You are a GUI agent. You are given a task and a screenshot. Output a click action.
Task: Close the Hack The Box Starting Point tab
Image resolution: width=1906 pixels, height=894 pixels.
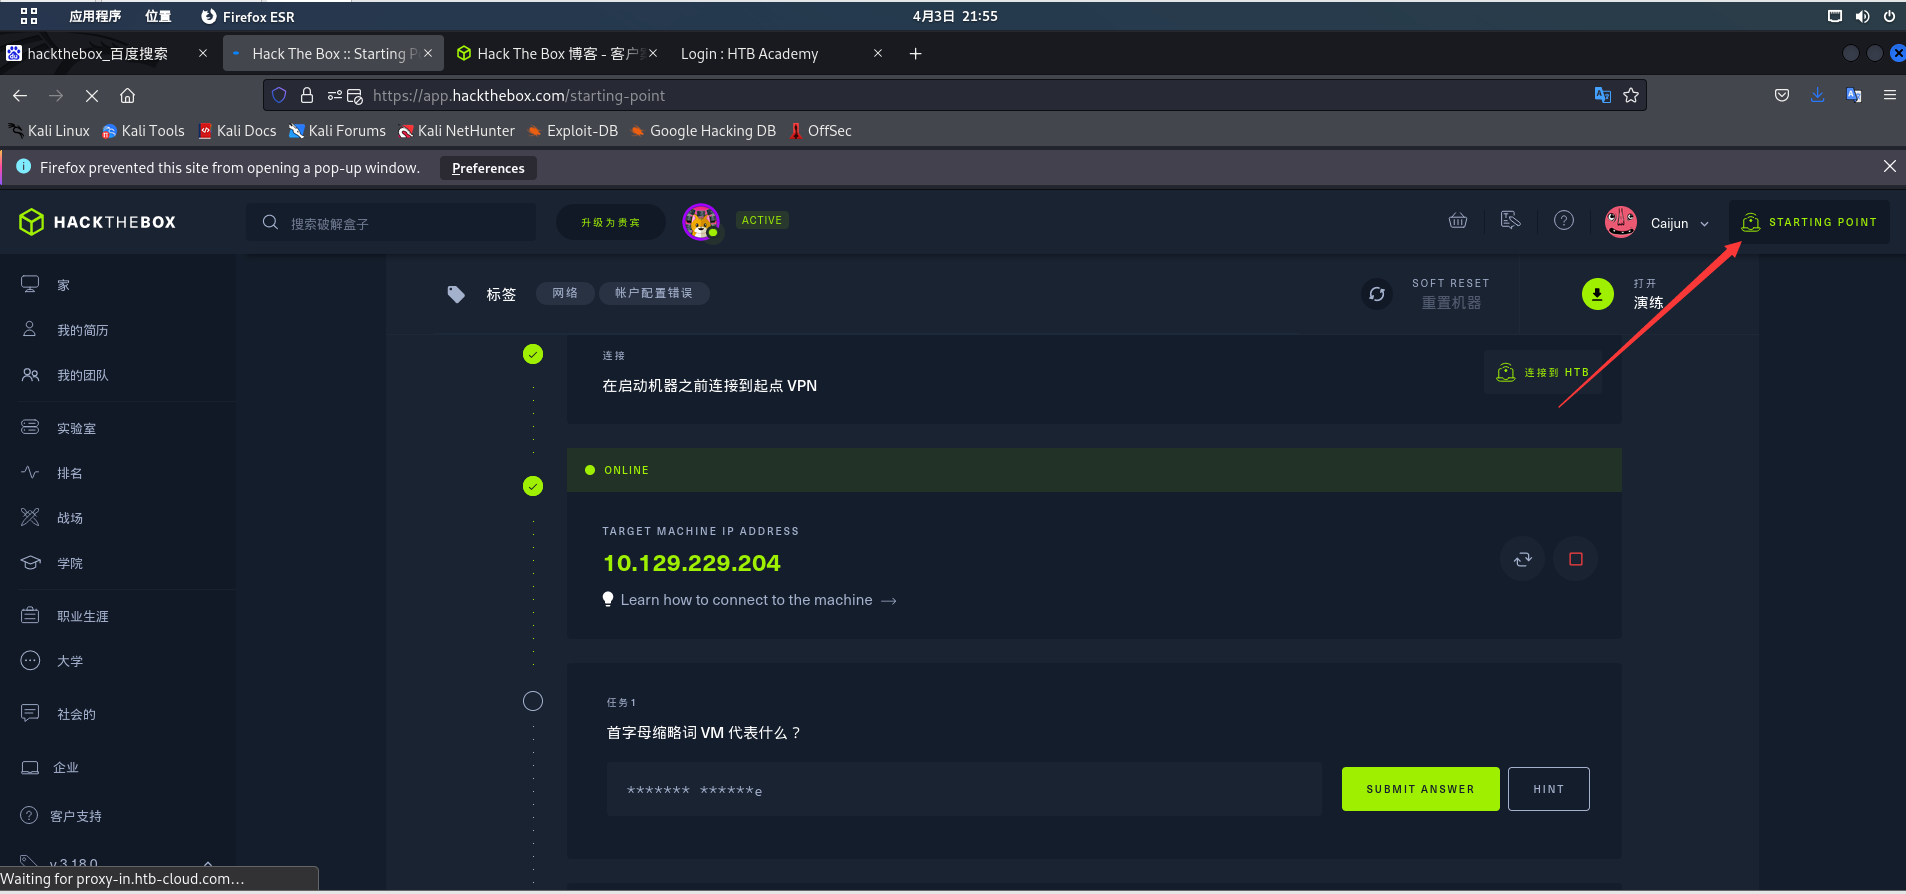click(428, 54)
